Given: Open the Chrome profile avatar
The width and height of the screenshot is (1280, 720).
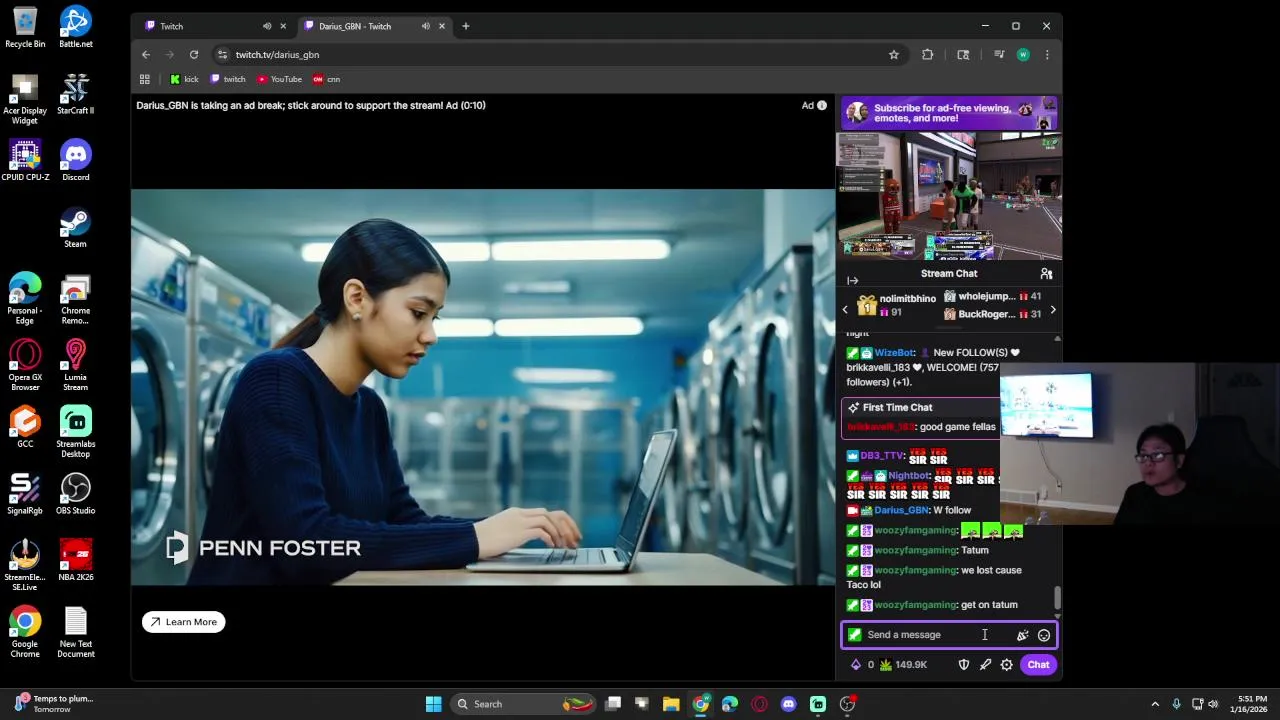Looking at the screenshot, I should (x=1023, y=55).
